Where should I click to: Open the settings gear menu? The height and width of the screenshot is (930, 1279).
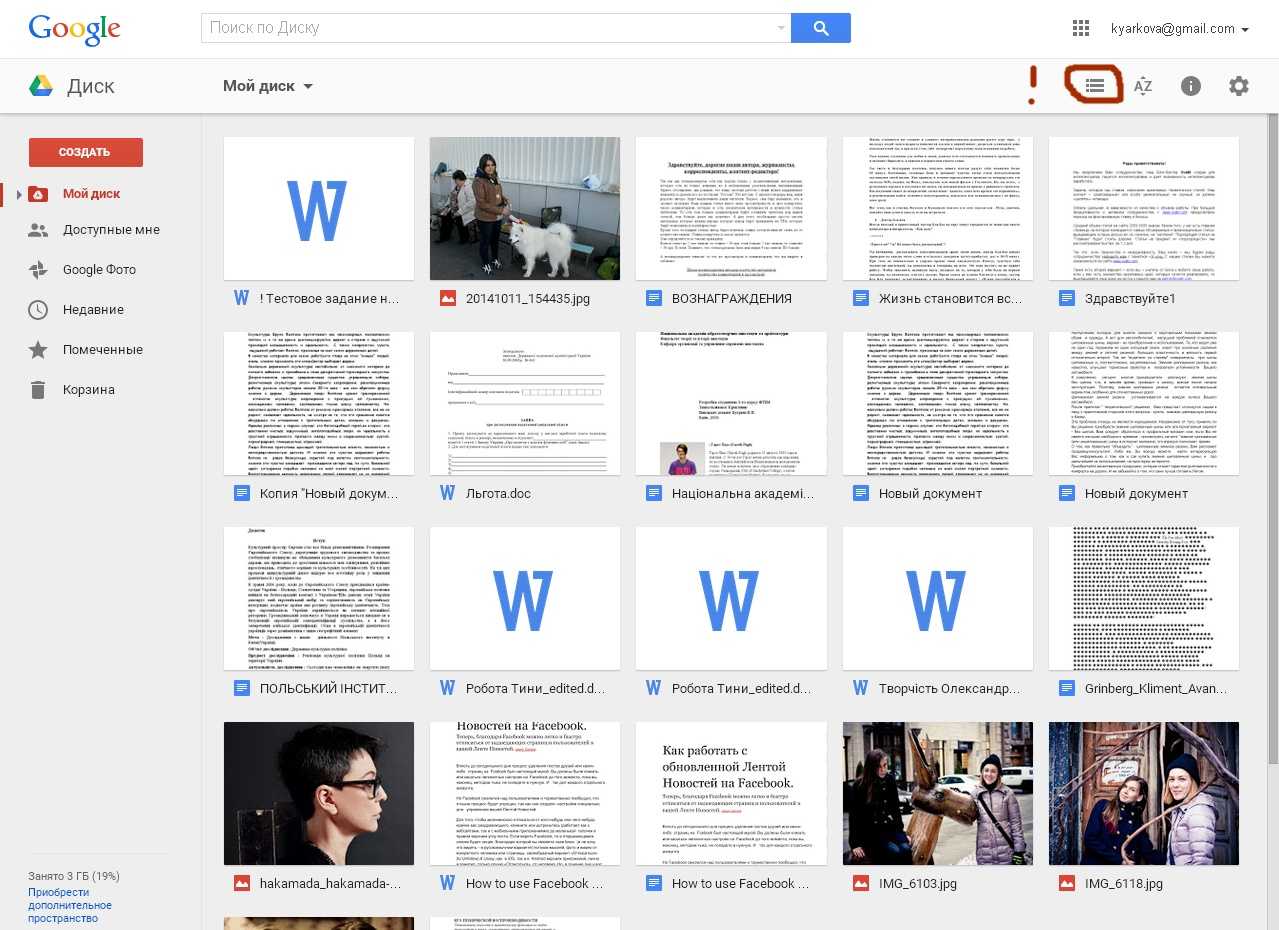click(1239, 86)
